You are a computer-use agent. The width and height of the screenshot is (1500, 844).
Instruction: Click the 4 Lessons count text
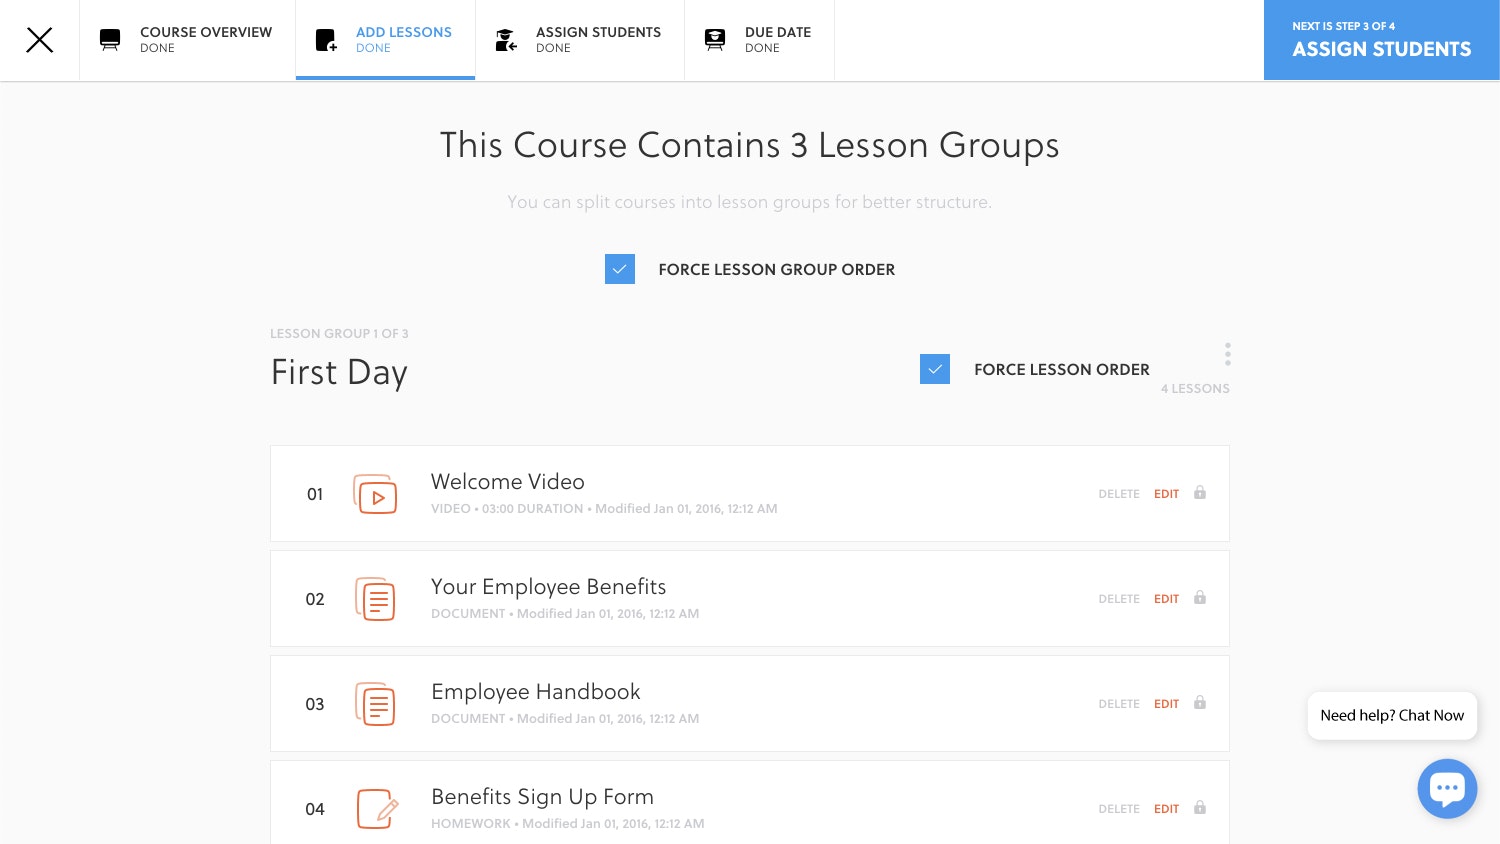pos(1195,389)
